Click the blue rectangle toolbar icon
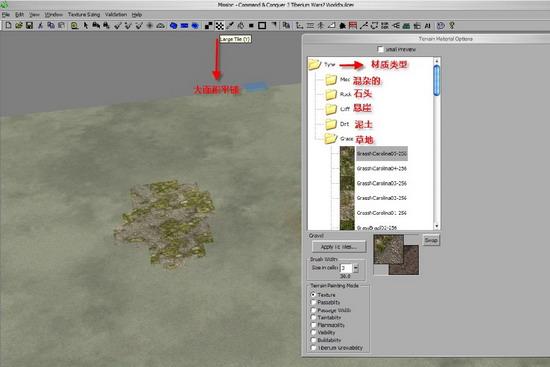 pyautogui.click(x=184, y=25)
